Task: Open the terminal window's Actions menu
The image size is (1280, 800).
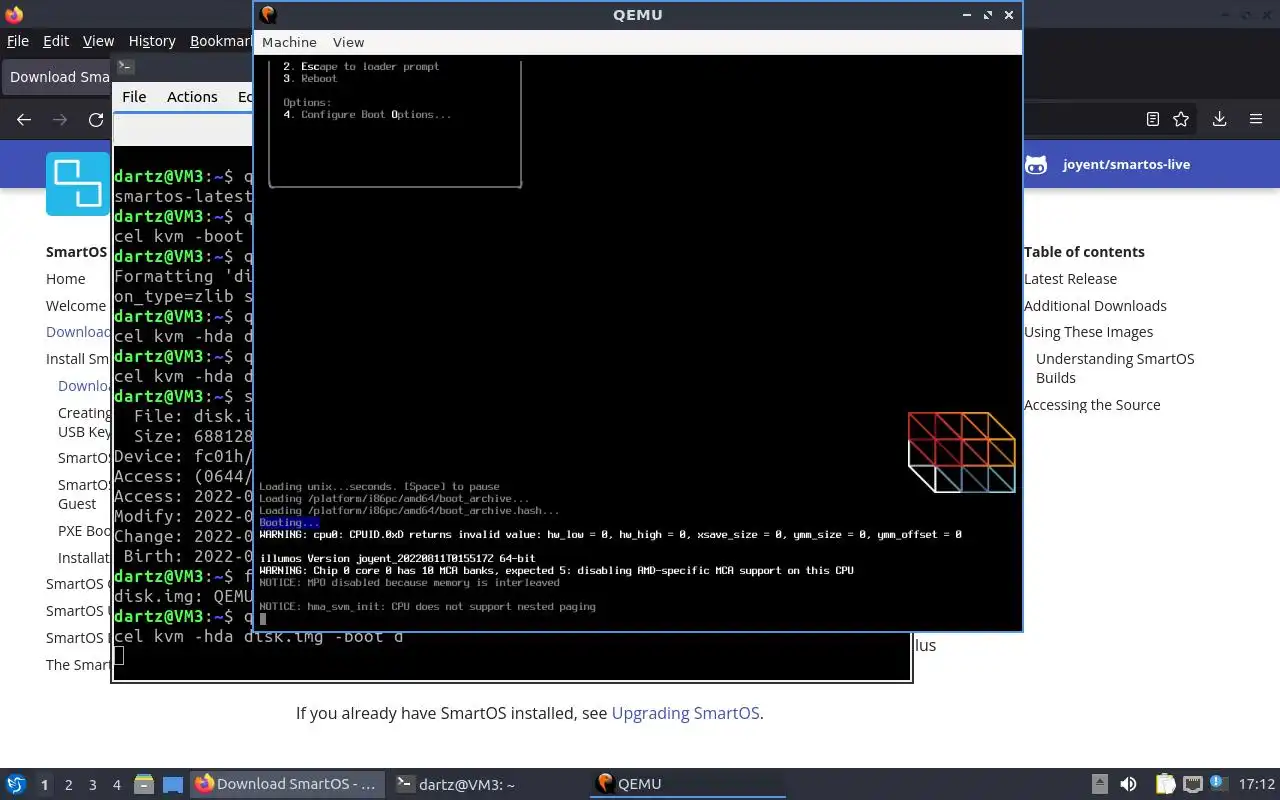Action: pos(192,97)
